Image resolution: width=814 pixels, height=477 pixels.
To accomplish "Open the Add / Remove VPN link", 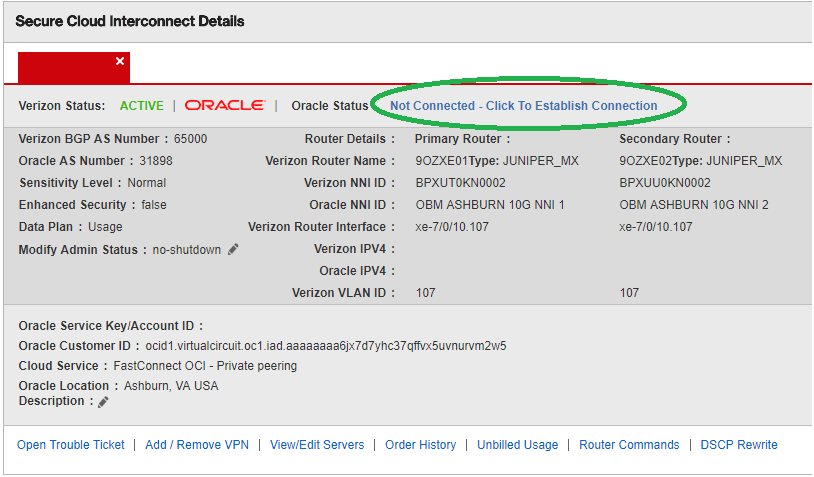I will tap(197, 445).
